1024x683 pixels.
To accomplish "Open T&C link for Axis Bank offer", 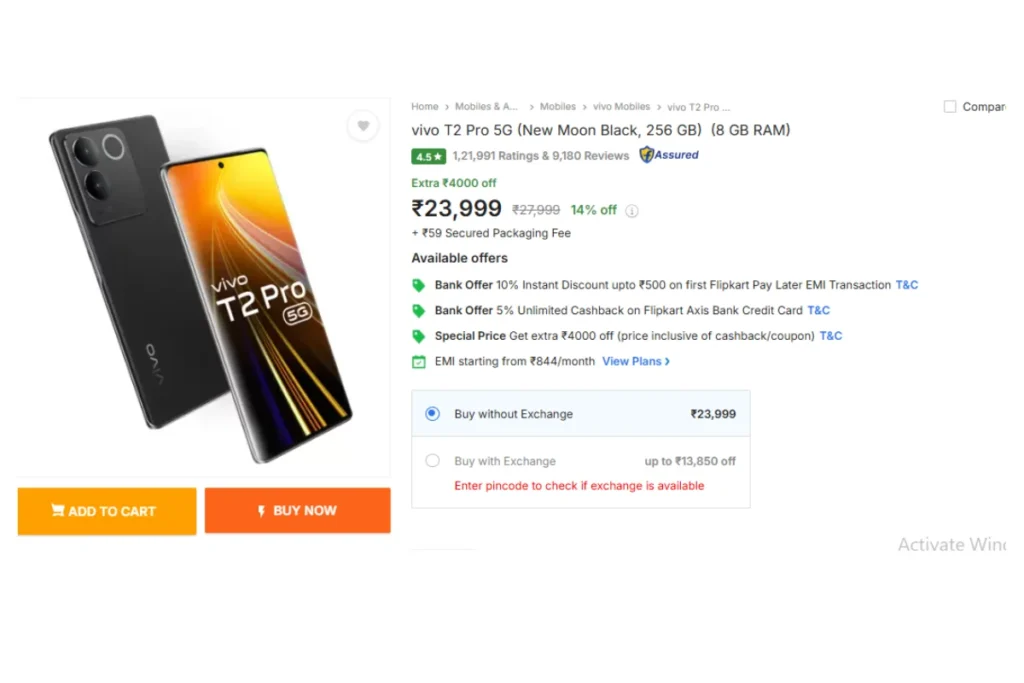I will pos(818,311).
